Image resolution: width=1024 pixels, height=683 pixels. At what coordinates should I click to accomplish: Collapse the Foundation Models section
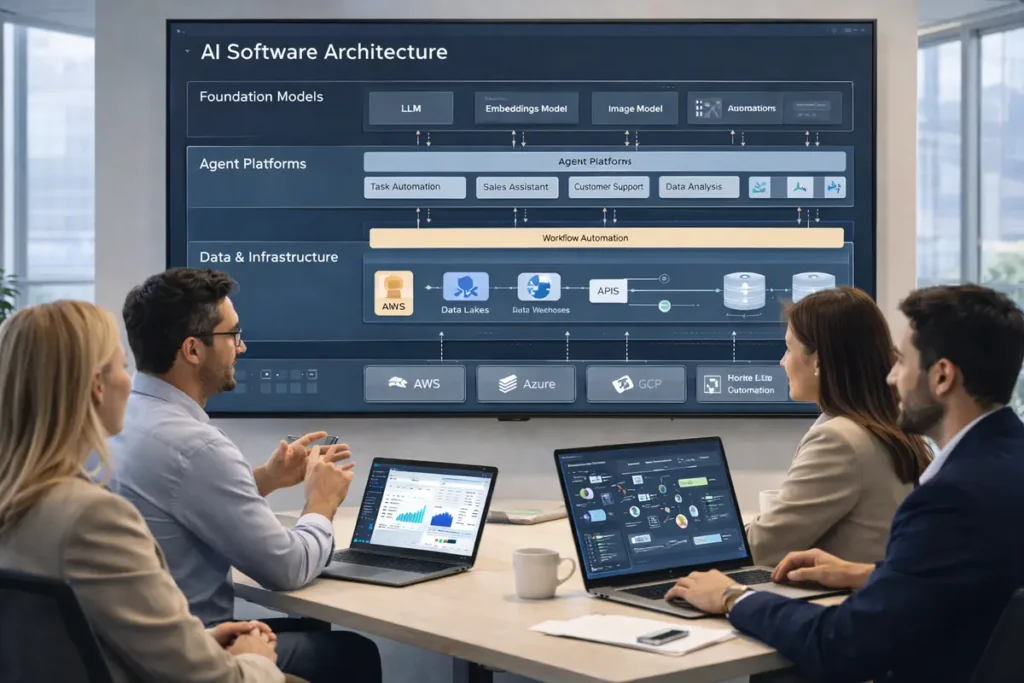[x=261, y=96]
